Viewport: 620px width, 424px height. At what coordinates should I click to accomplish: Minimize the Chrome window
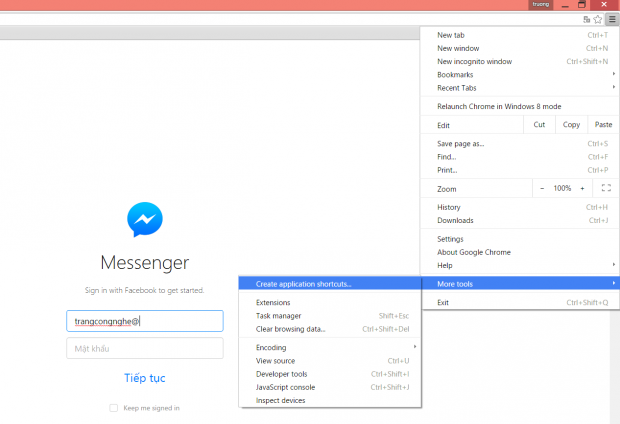pos(565,5)
